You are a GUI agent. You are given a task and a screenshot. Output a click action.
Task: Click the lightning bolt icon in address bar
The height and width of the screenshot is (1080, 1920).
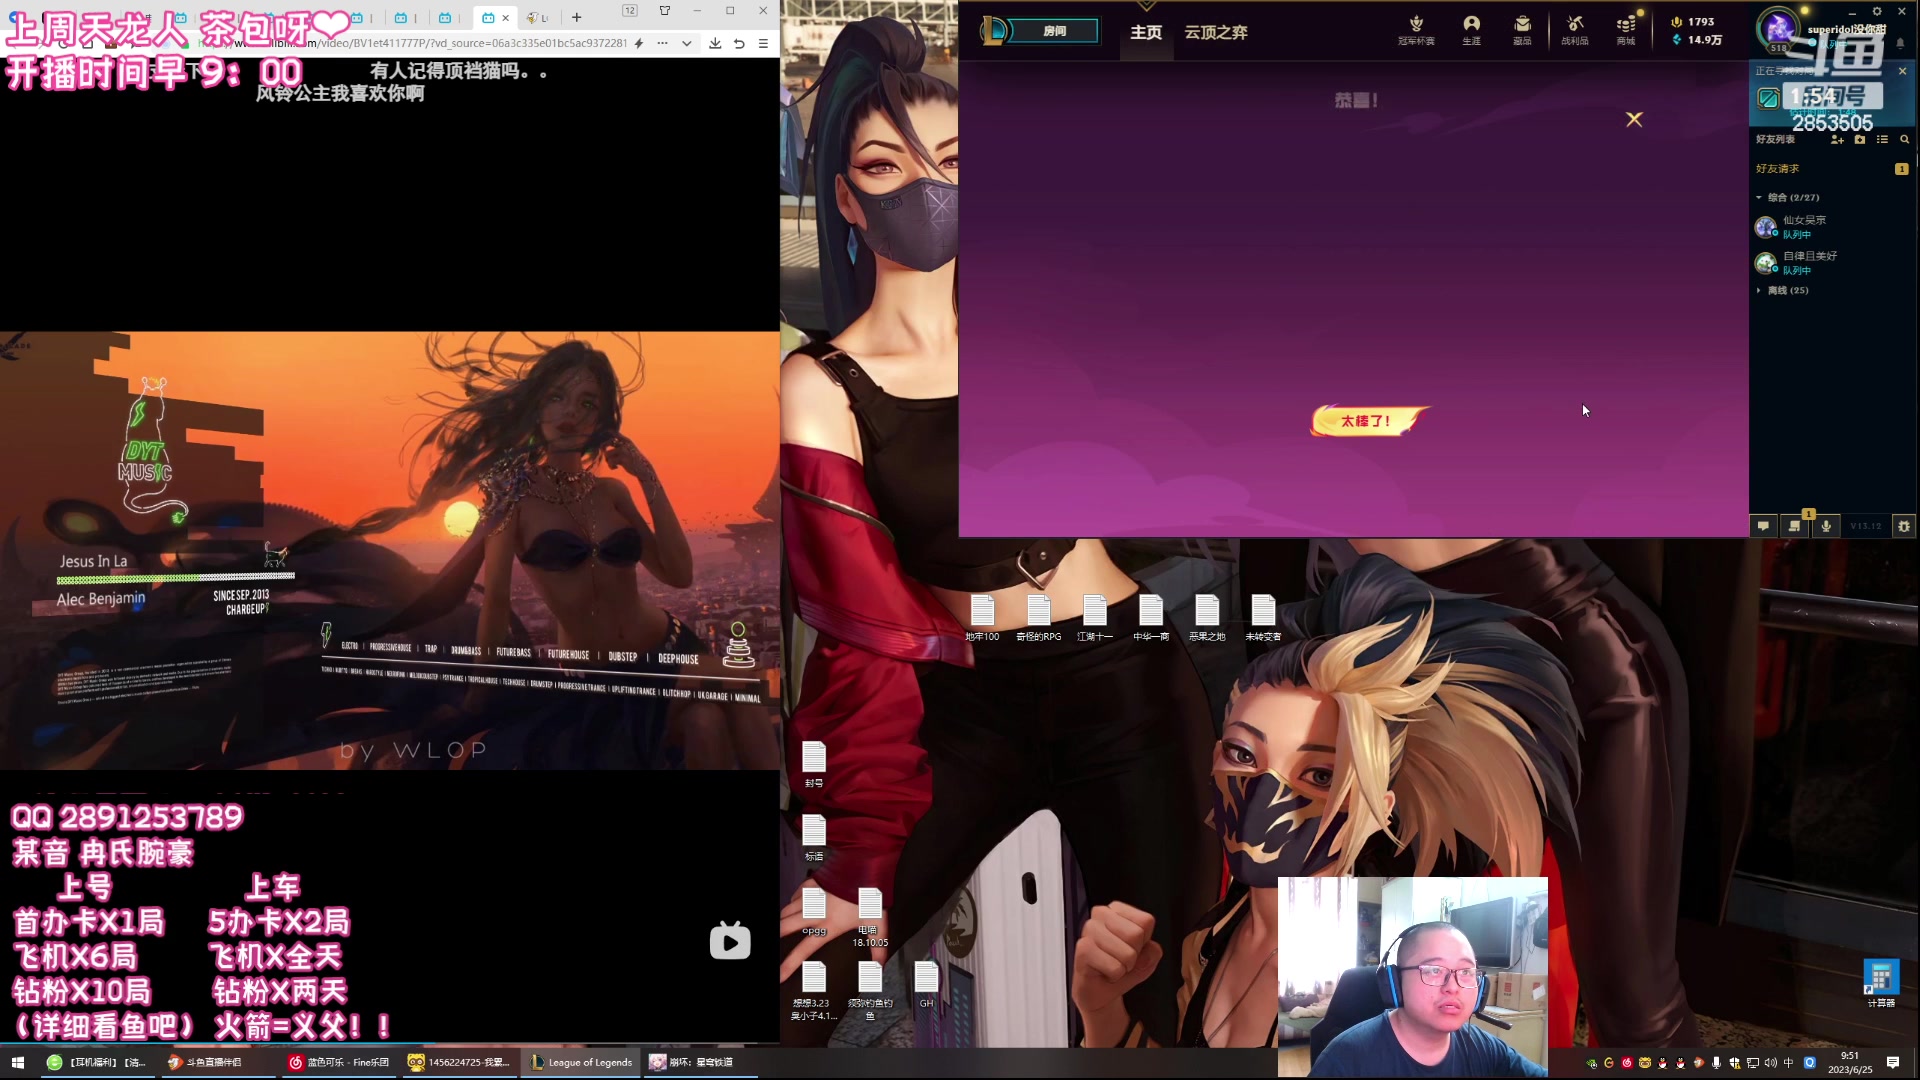pos(639,43)
